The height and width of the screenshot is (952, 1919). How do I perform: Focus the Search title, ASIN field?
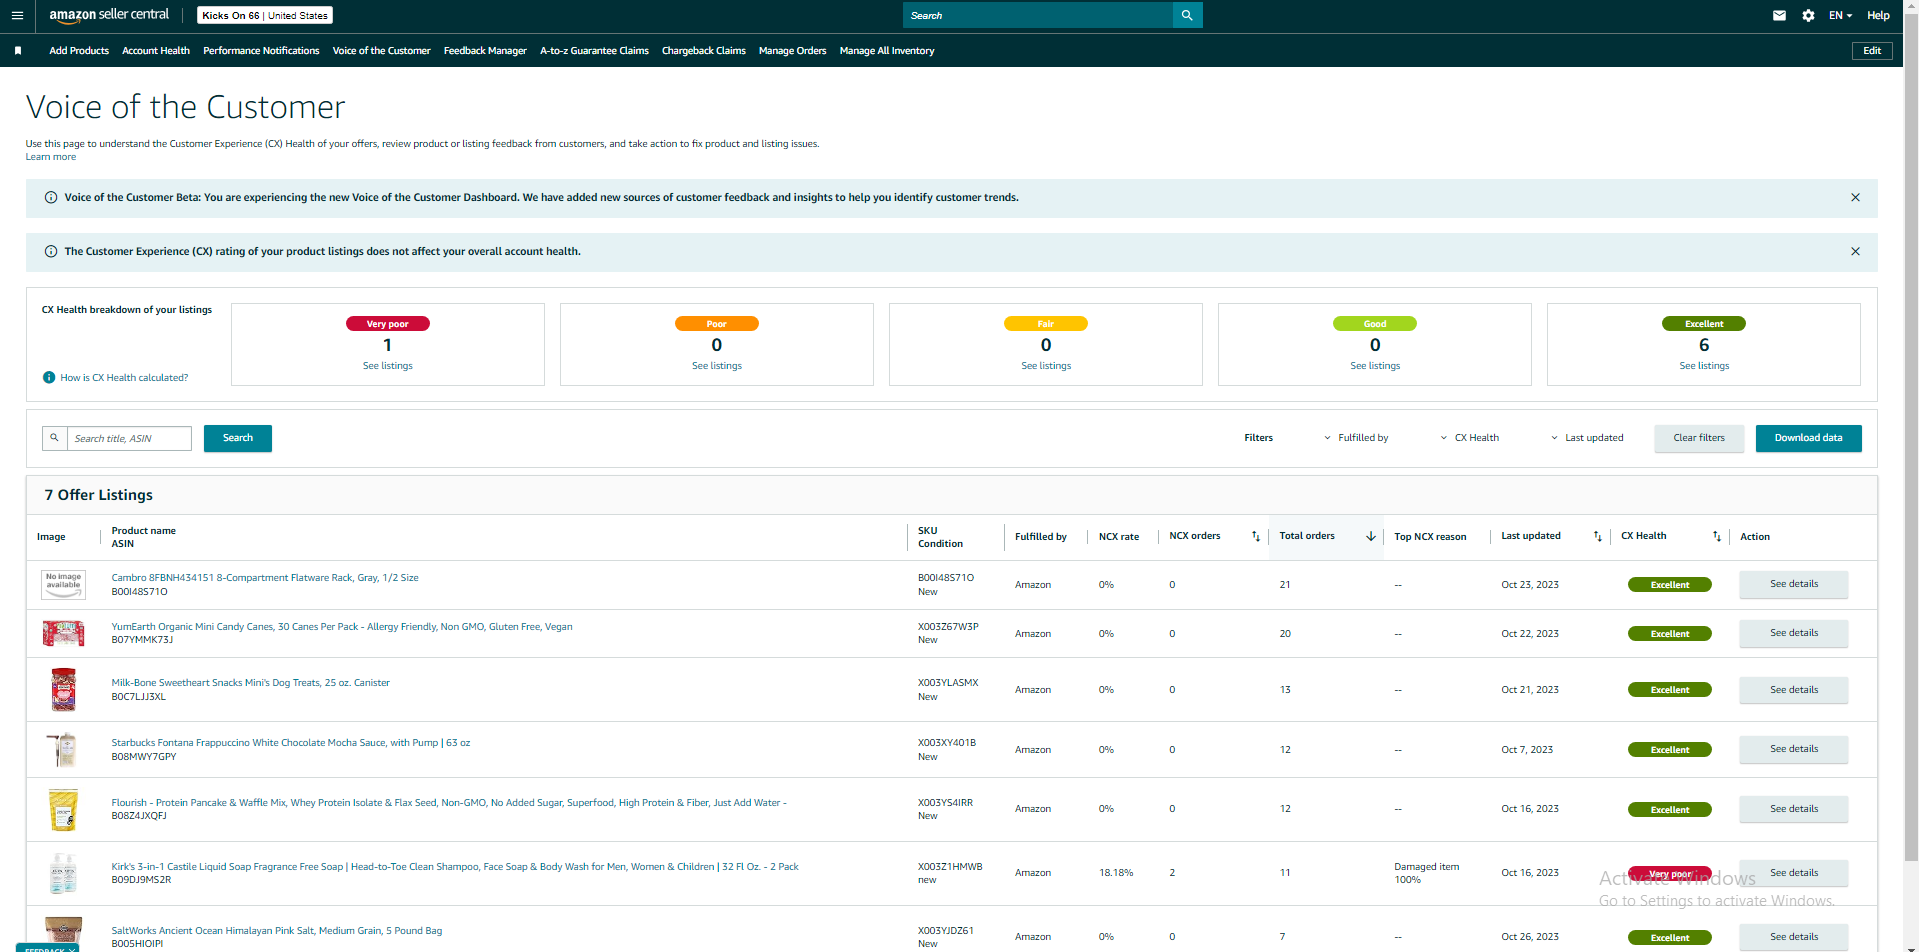tap(129, 438)
